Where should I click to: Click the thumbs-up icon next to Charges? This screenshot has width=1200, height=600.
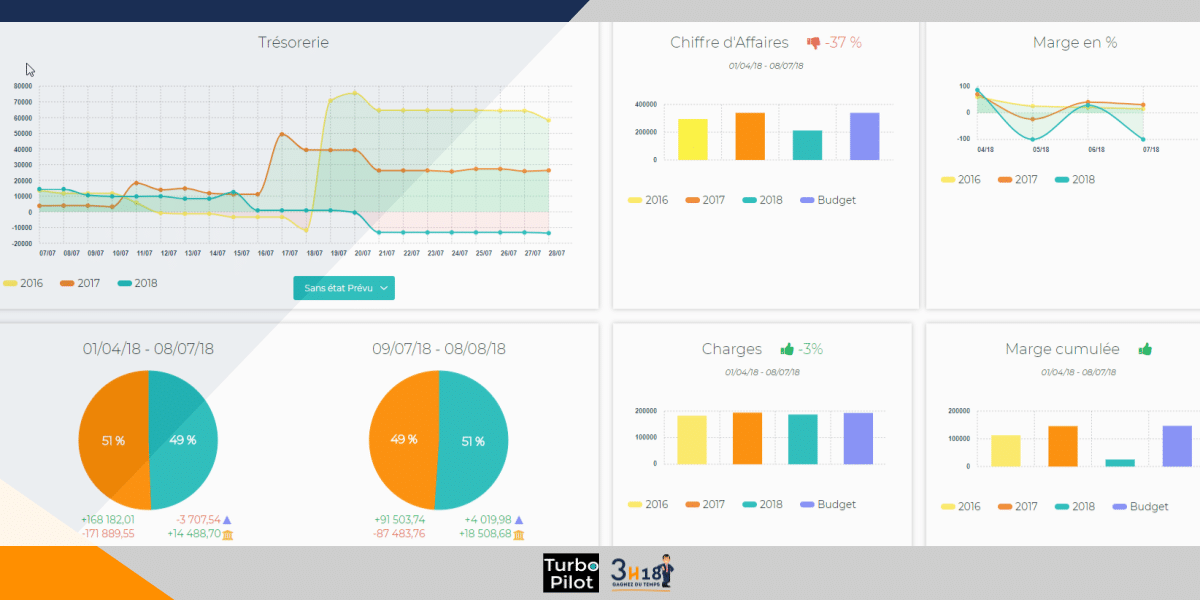787,349
